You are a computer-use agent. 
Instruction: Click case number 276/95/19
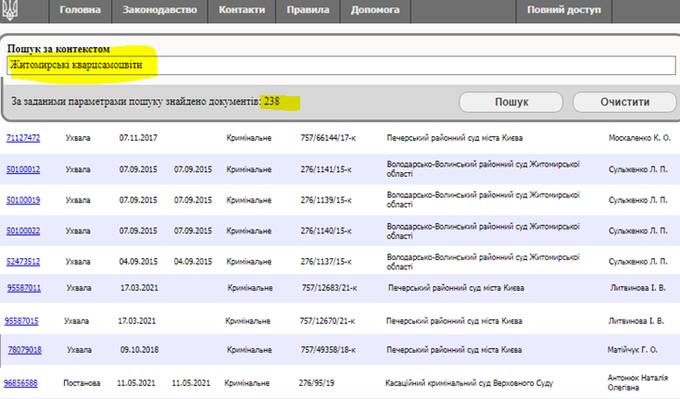317,383
